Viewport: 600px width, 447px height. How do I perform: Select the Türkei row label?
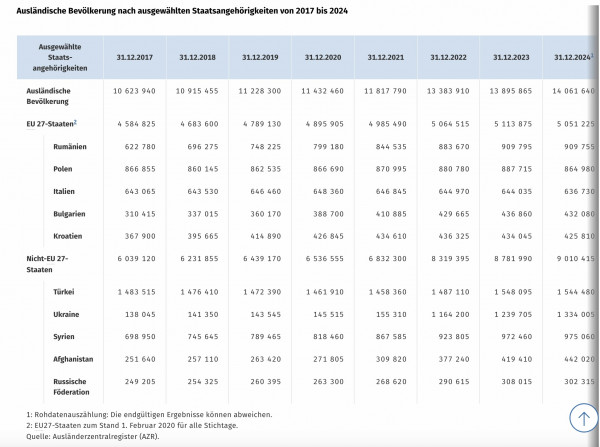[x=64, y=292]
